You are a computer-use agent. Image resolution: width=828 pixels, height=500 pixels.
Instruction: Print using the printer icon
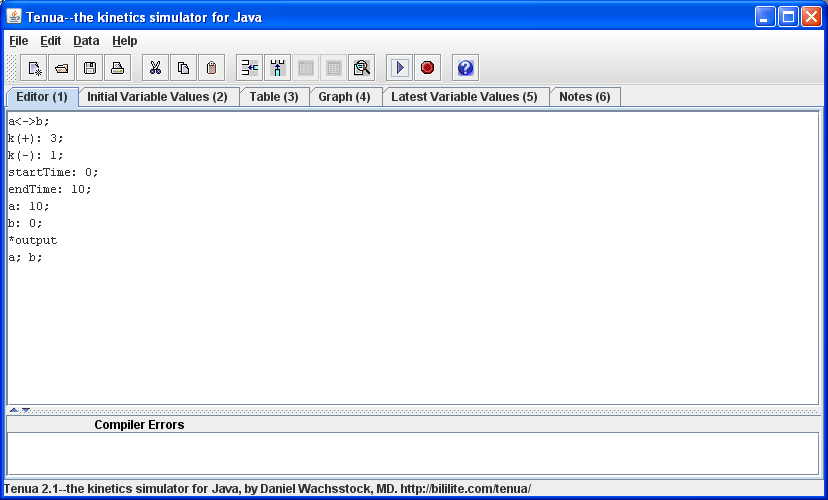117,68
